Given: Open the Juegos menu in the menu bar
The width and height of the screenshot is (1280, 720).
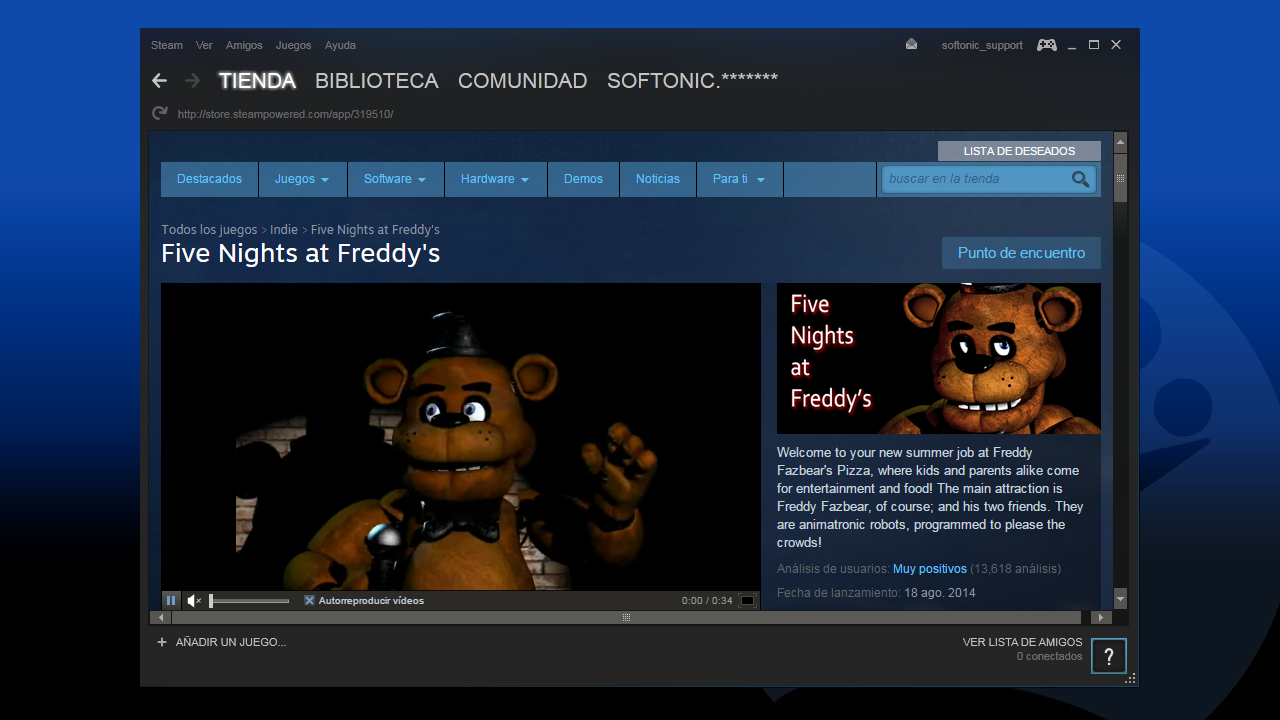Looking at the screenshot, I should pos(293,45).
